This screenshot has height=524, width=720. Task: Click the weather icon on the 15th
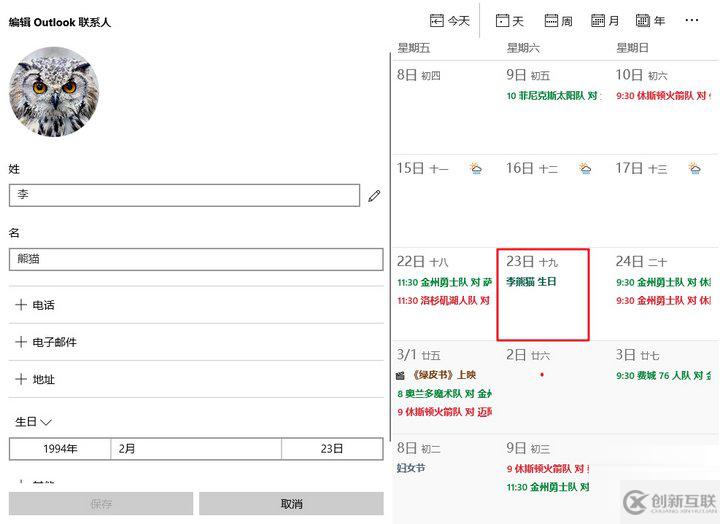(476, 169)
